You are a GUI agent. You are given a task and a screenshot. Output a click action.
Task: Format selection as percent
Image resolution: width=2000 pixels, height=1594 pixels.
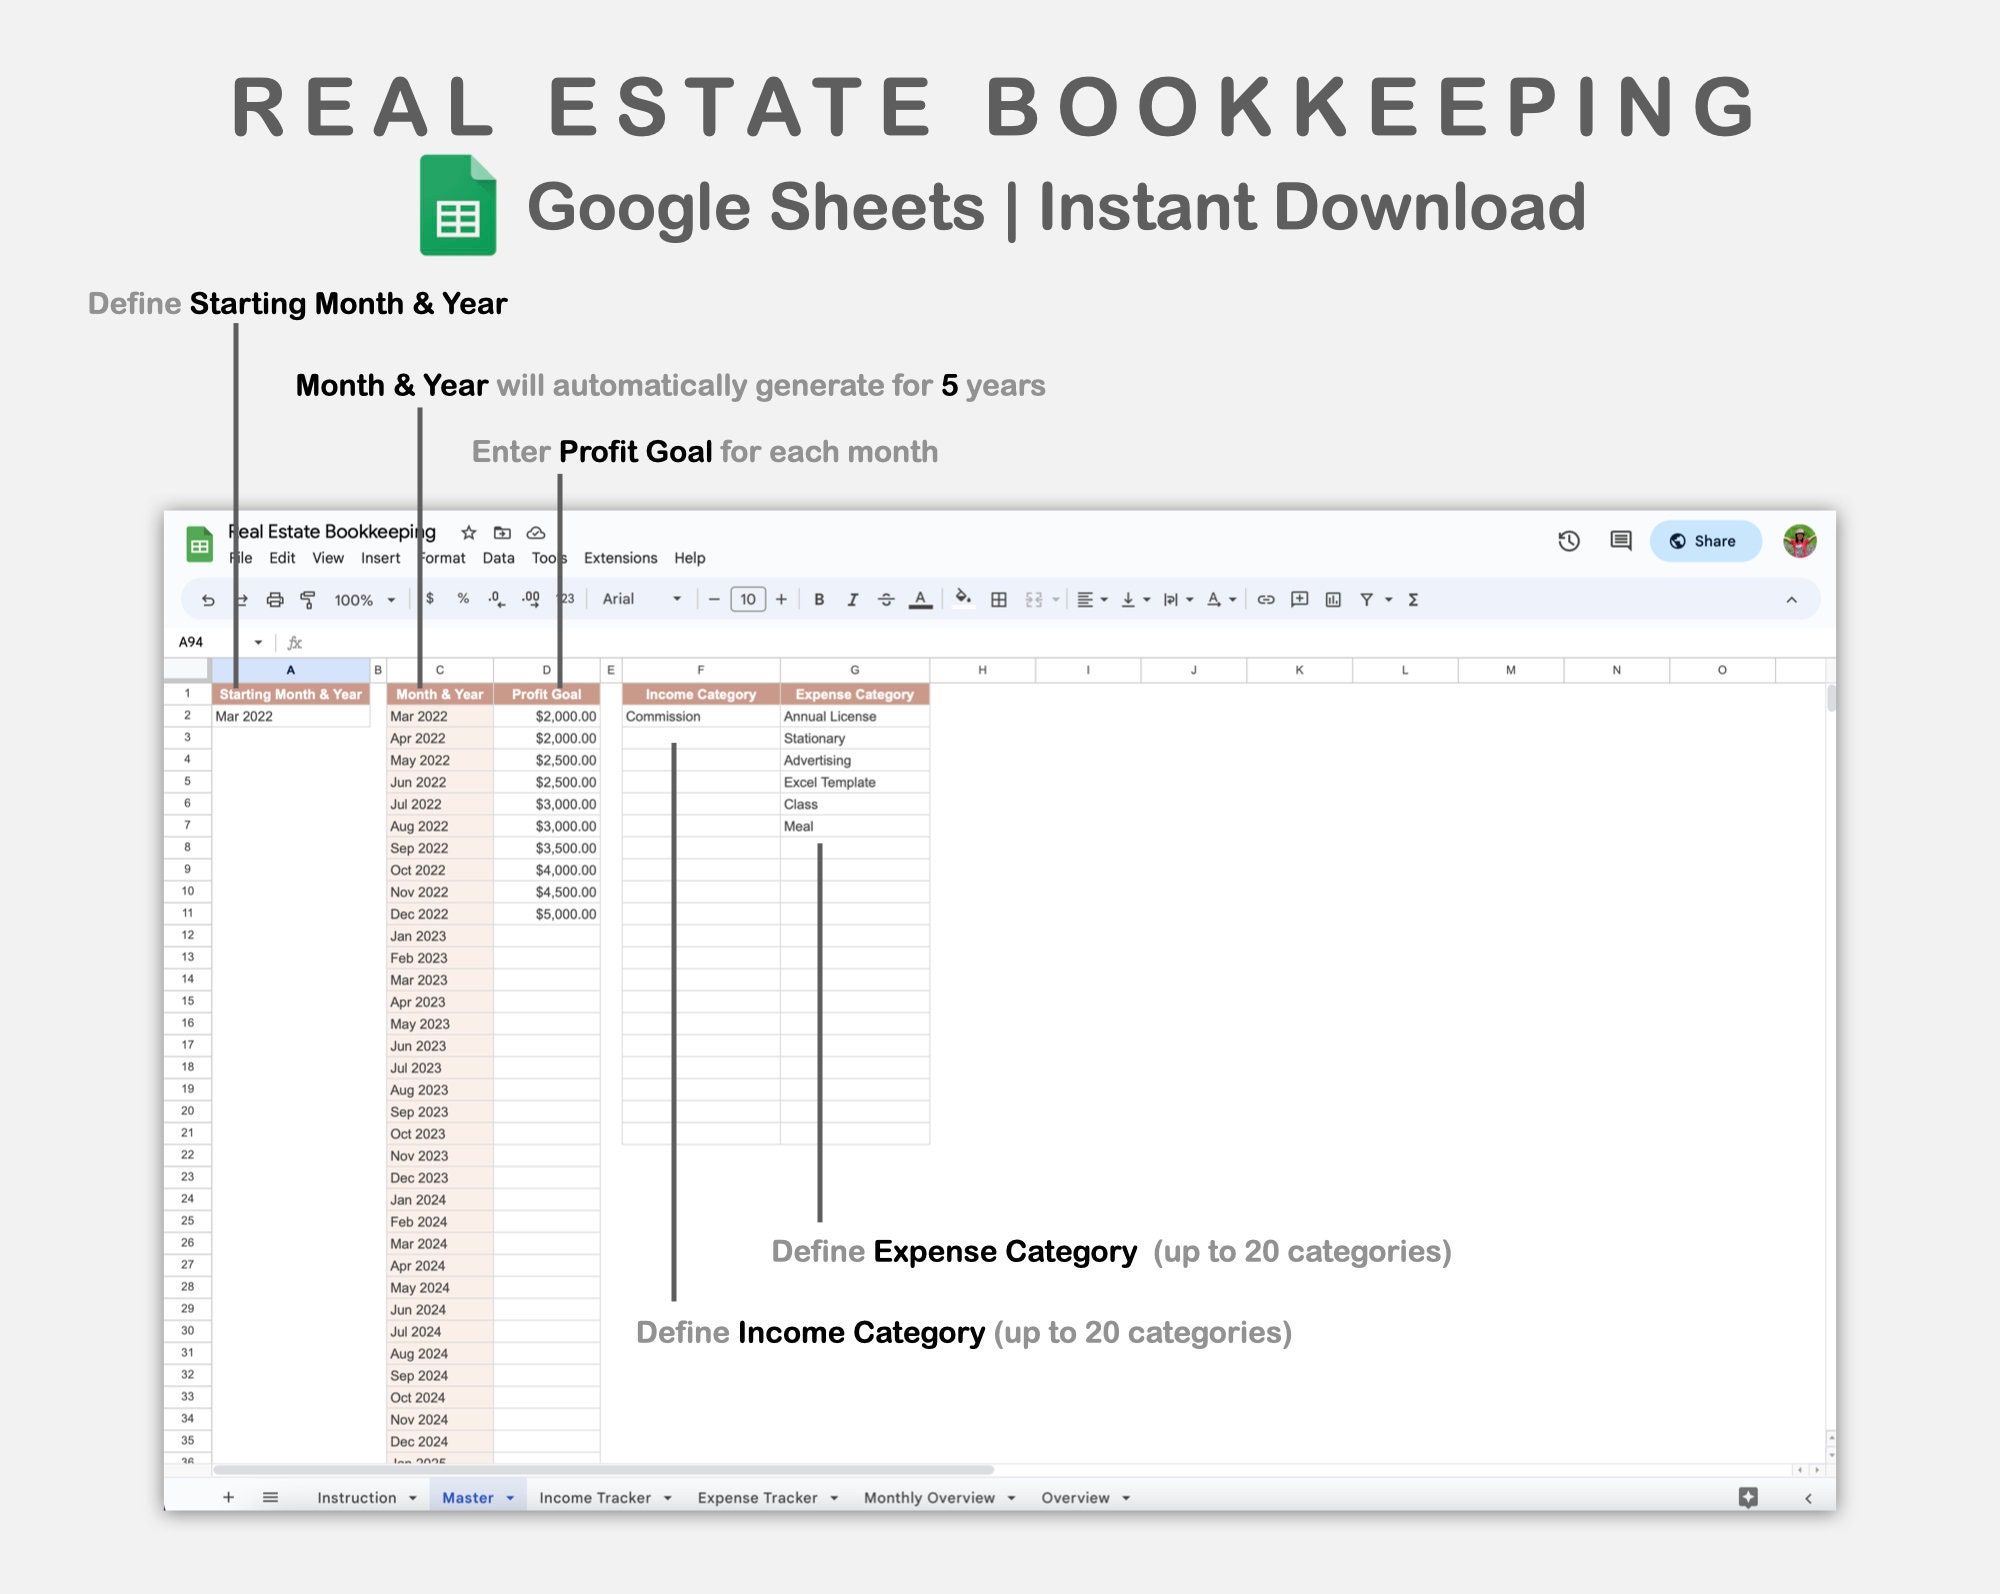click(461, 599)
